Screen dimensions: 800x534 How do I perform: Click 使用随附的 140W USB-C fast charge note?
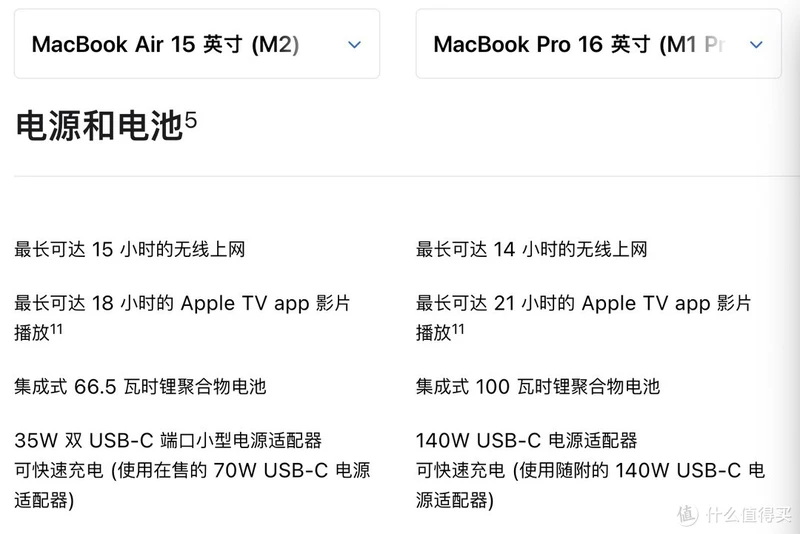coord(590,485)
